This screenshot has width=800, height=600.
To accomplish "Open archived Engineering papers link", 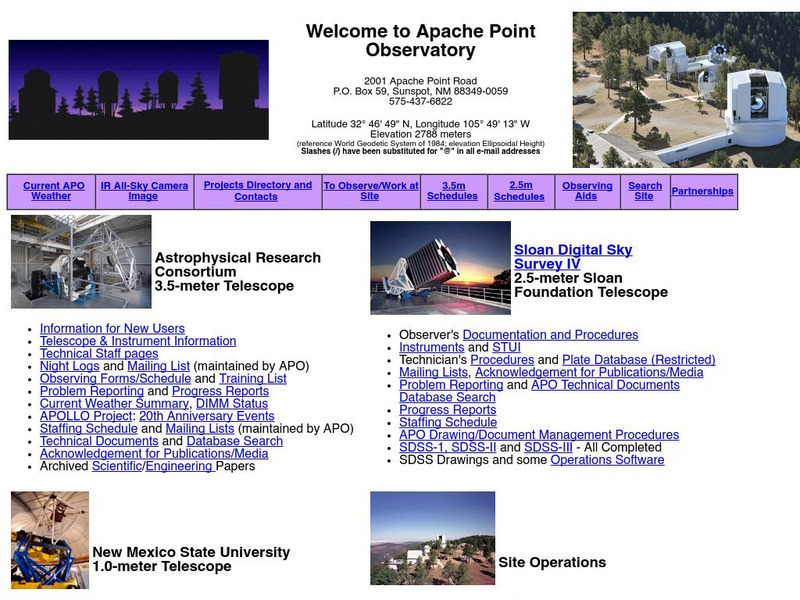I will pos(179,466).
